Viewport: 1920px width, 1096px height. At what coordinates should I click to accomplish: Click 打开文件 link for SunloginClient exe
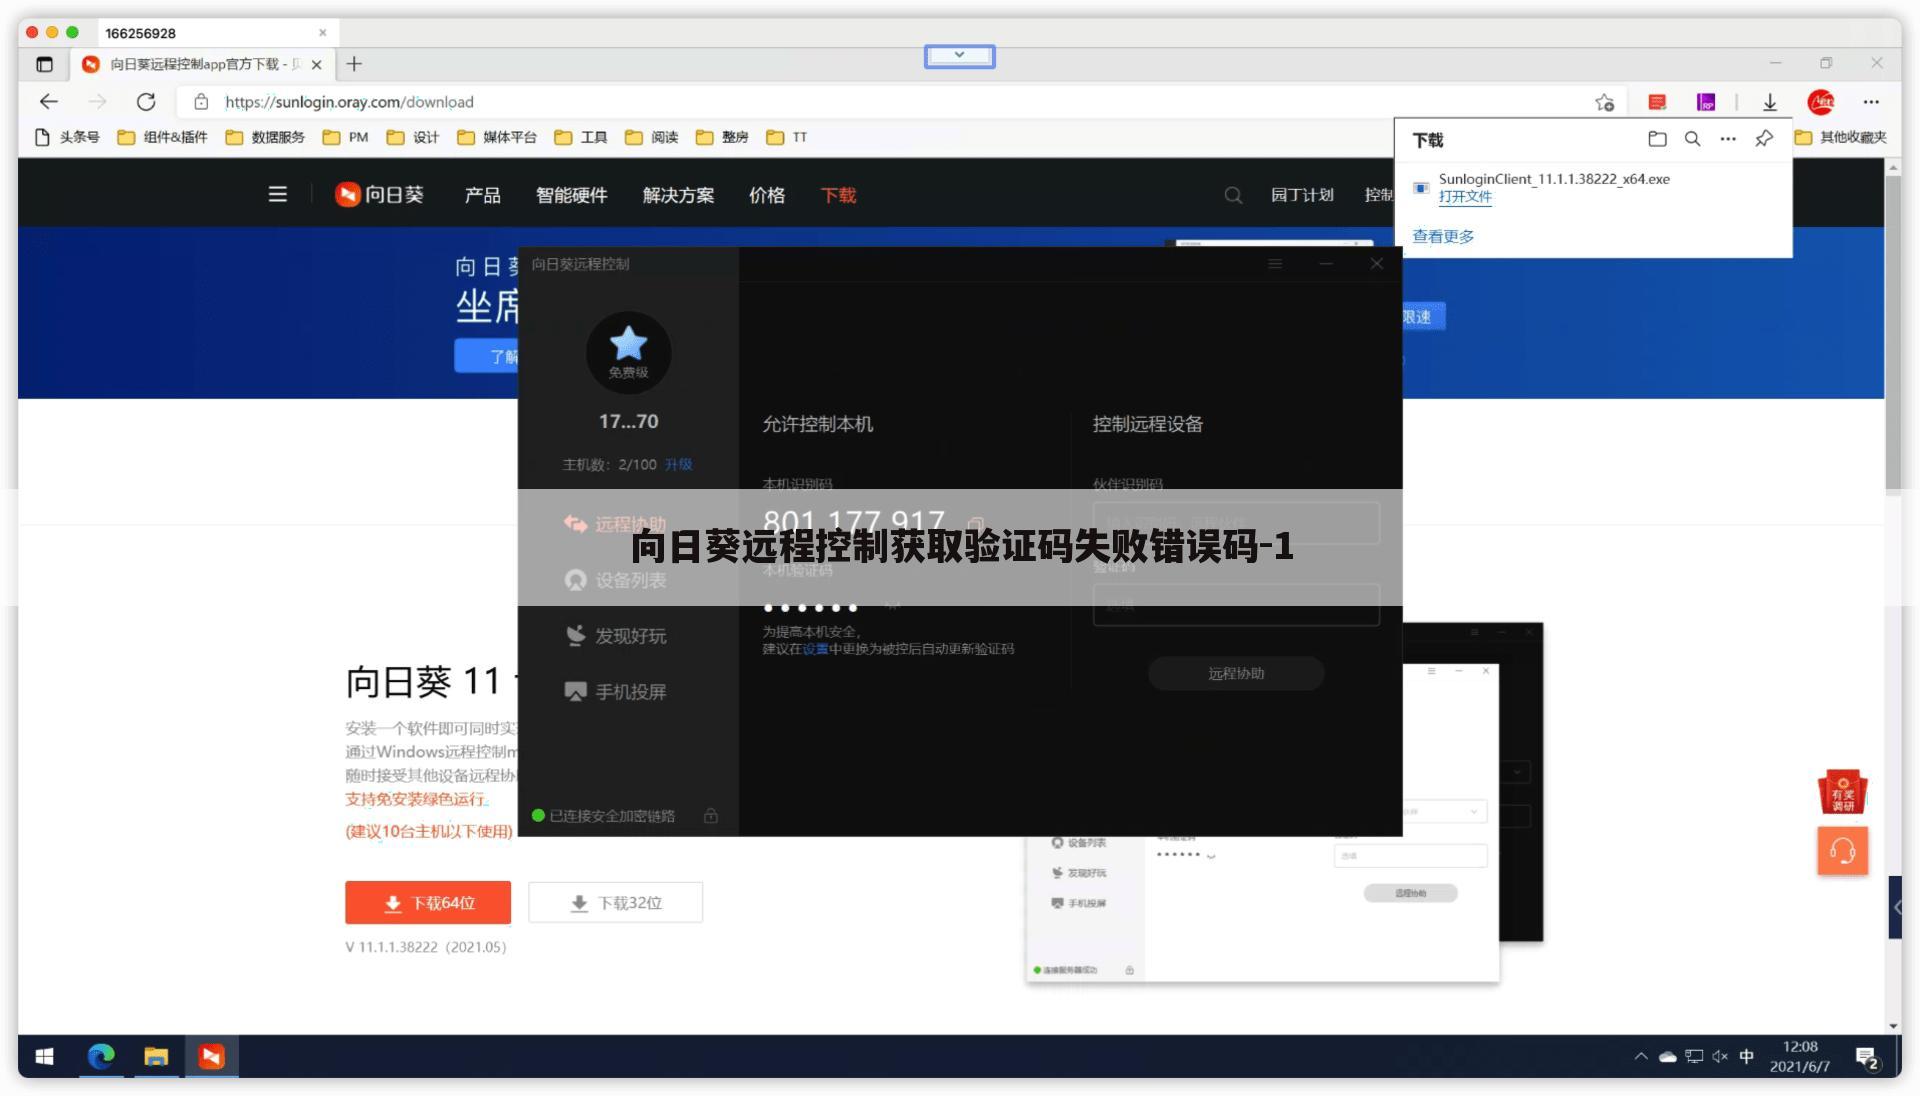coord(1465,197)
